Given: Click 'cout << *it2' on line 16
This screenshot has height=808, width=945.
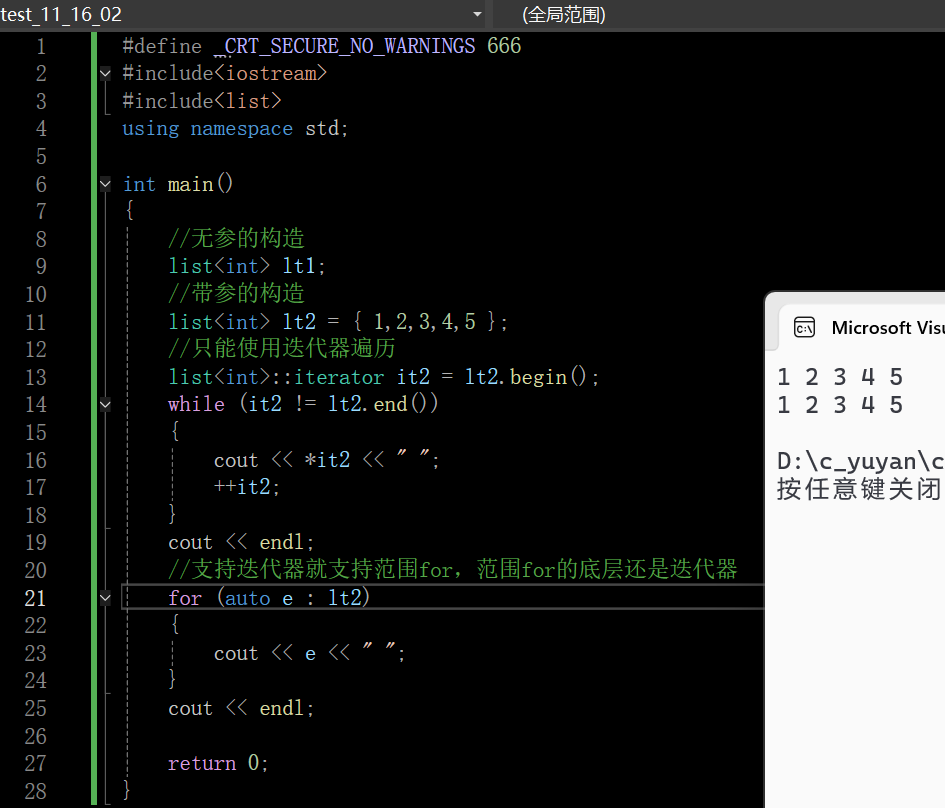Looking at the screenshot, I should pos(282,460).
